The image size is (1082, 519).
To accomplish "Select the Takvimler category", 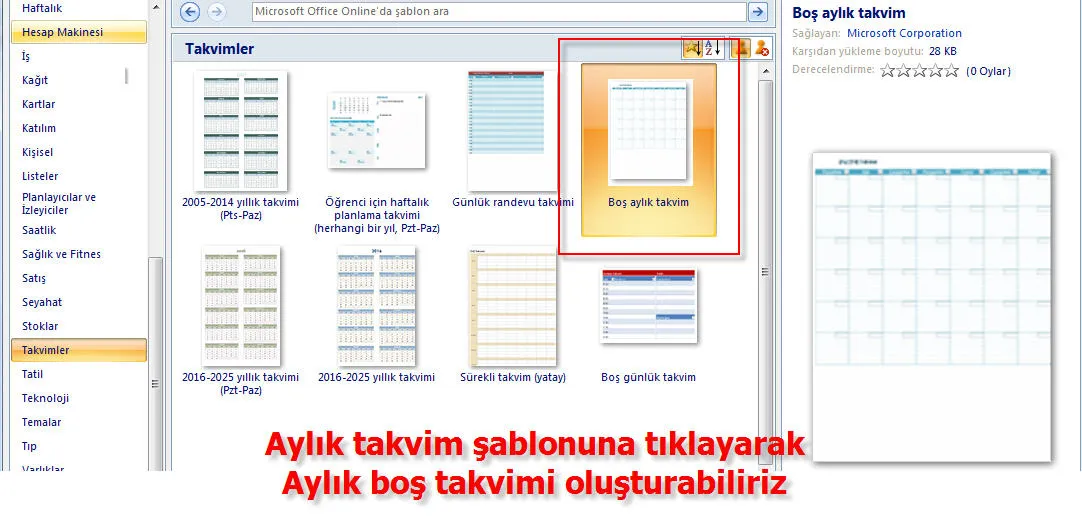I will tap(78, 350).
